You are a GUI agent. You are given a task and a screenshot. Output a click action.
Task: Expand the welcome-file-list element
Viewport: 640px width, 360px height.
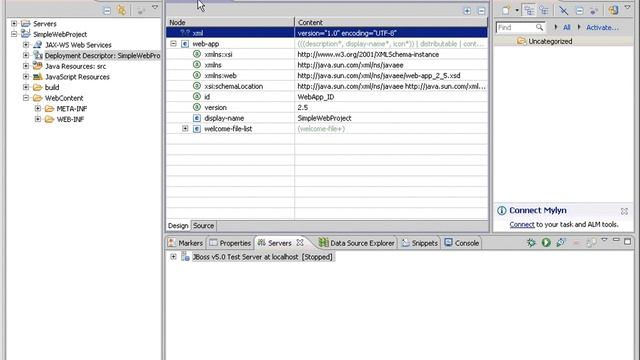point(185,129)
